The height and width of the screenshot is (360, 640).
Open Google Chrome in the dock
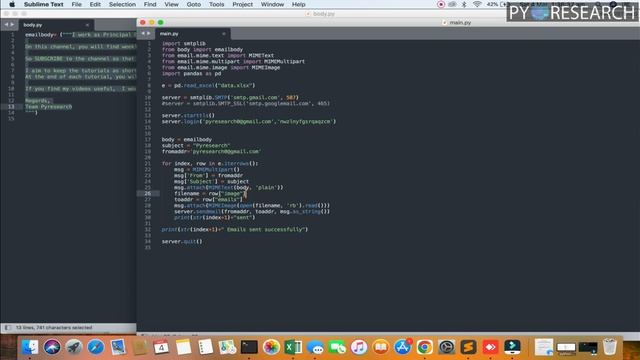[424, 347]
